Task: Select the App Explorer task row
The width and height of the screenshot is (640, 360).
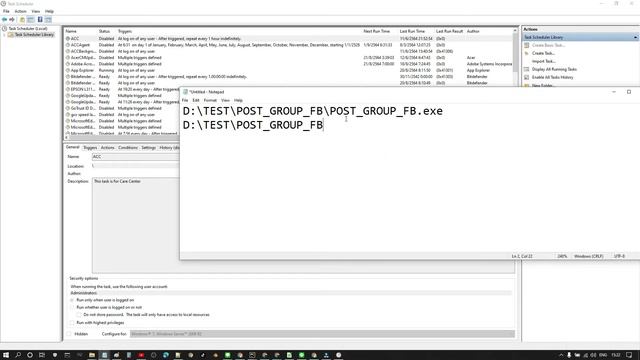Action: 288,70
